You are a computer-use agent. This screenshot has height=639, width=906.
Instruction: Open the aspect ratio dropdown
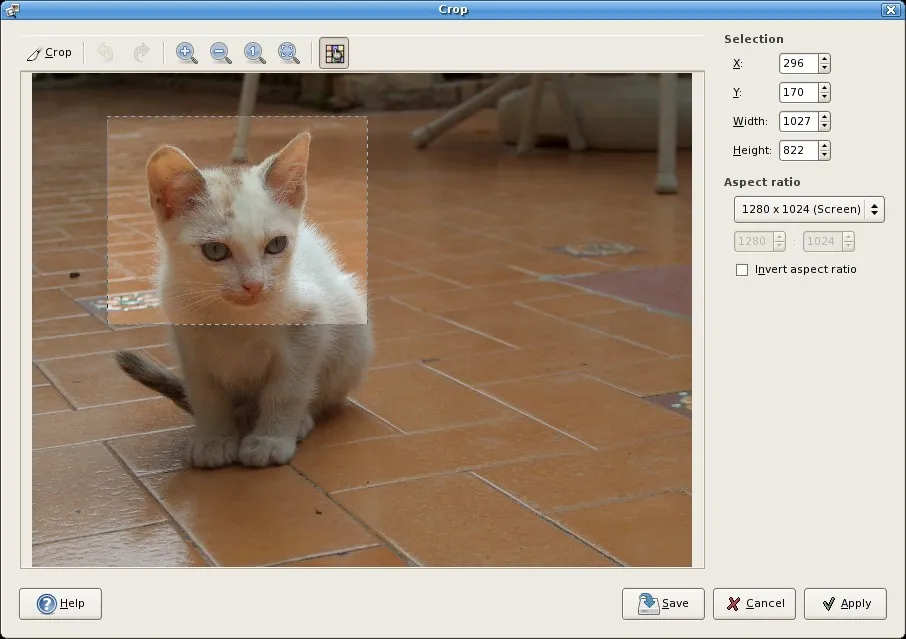[808, 209]
